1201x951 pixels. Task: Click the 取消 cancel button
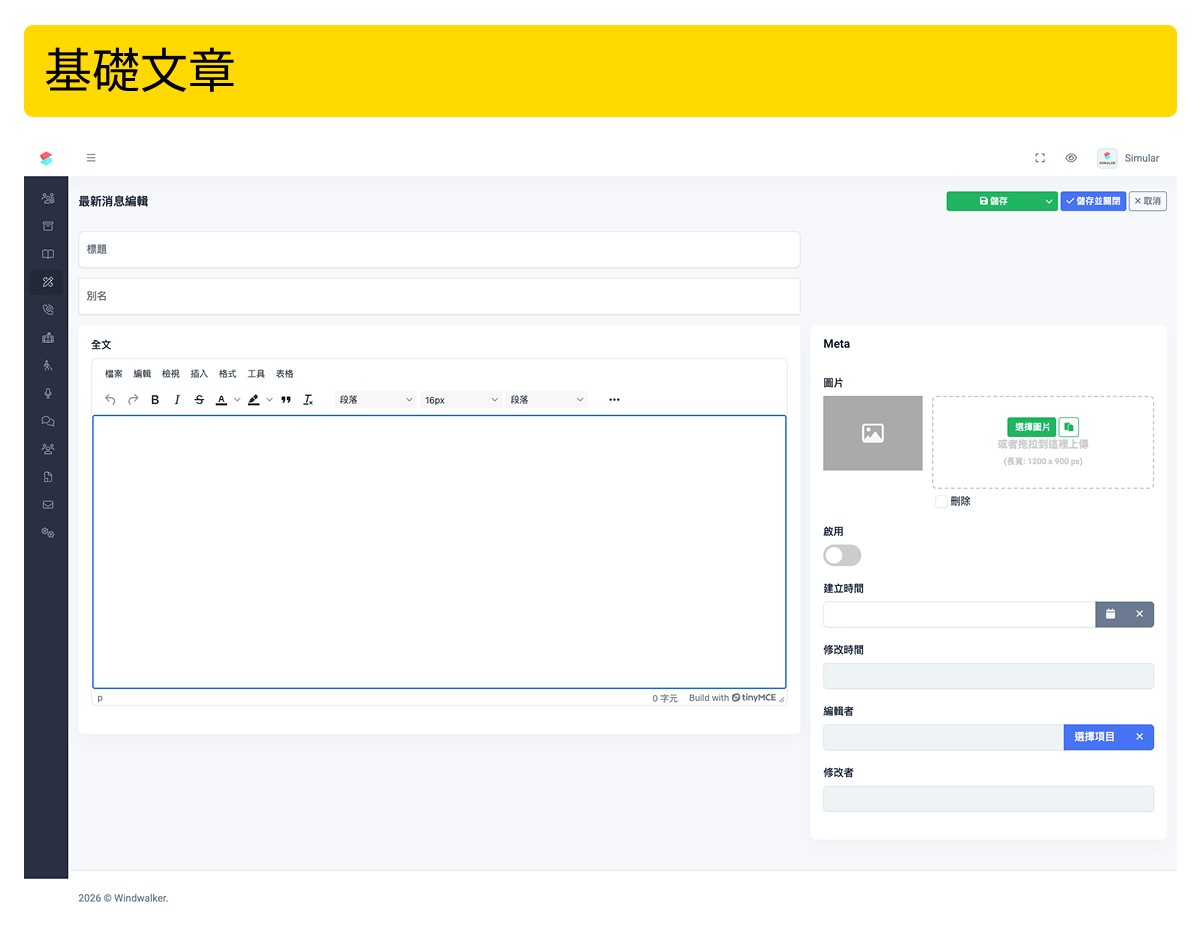(x=1148, y=201)
